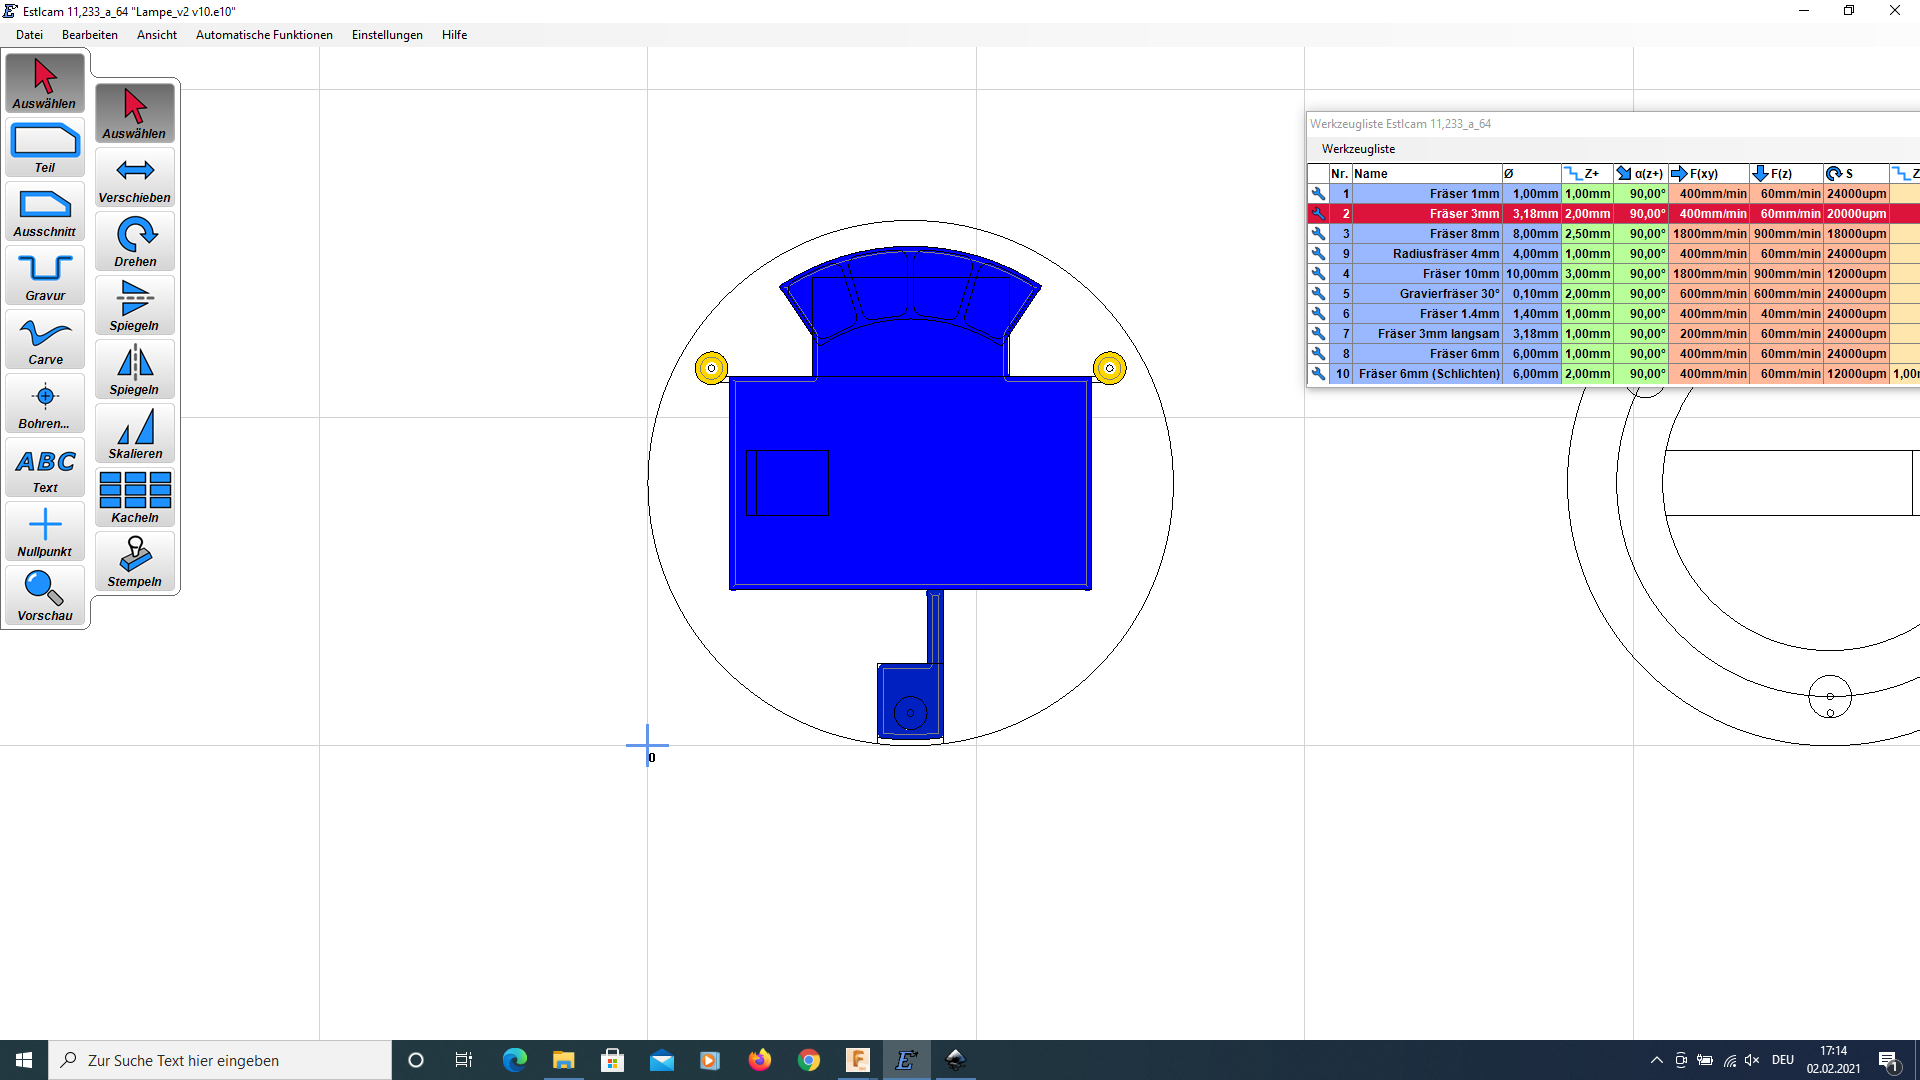Pick the ABC Text tool
Screen dimensions: 1920x1080
point(45,468)
